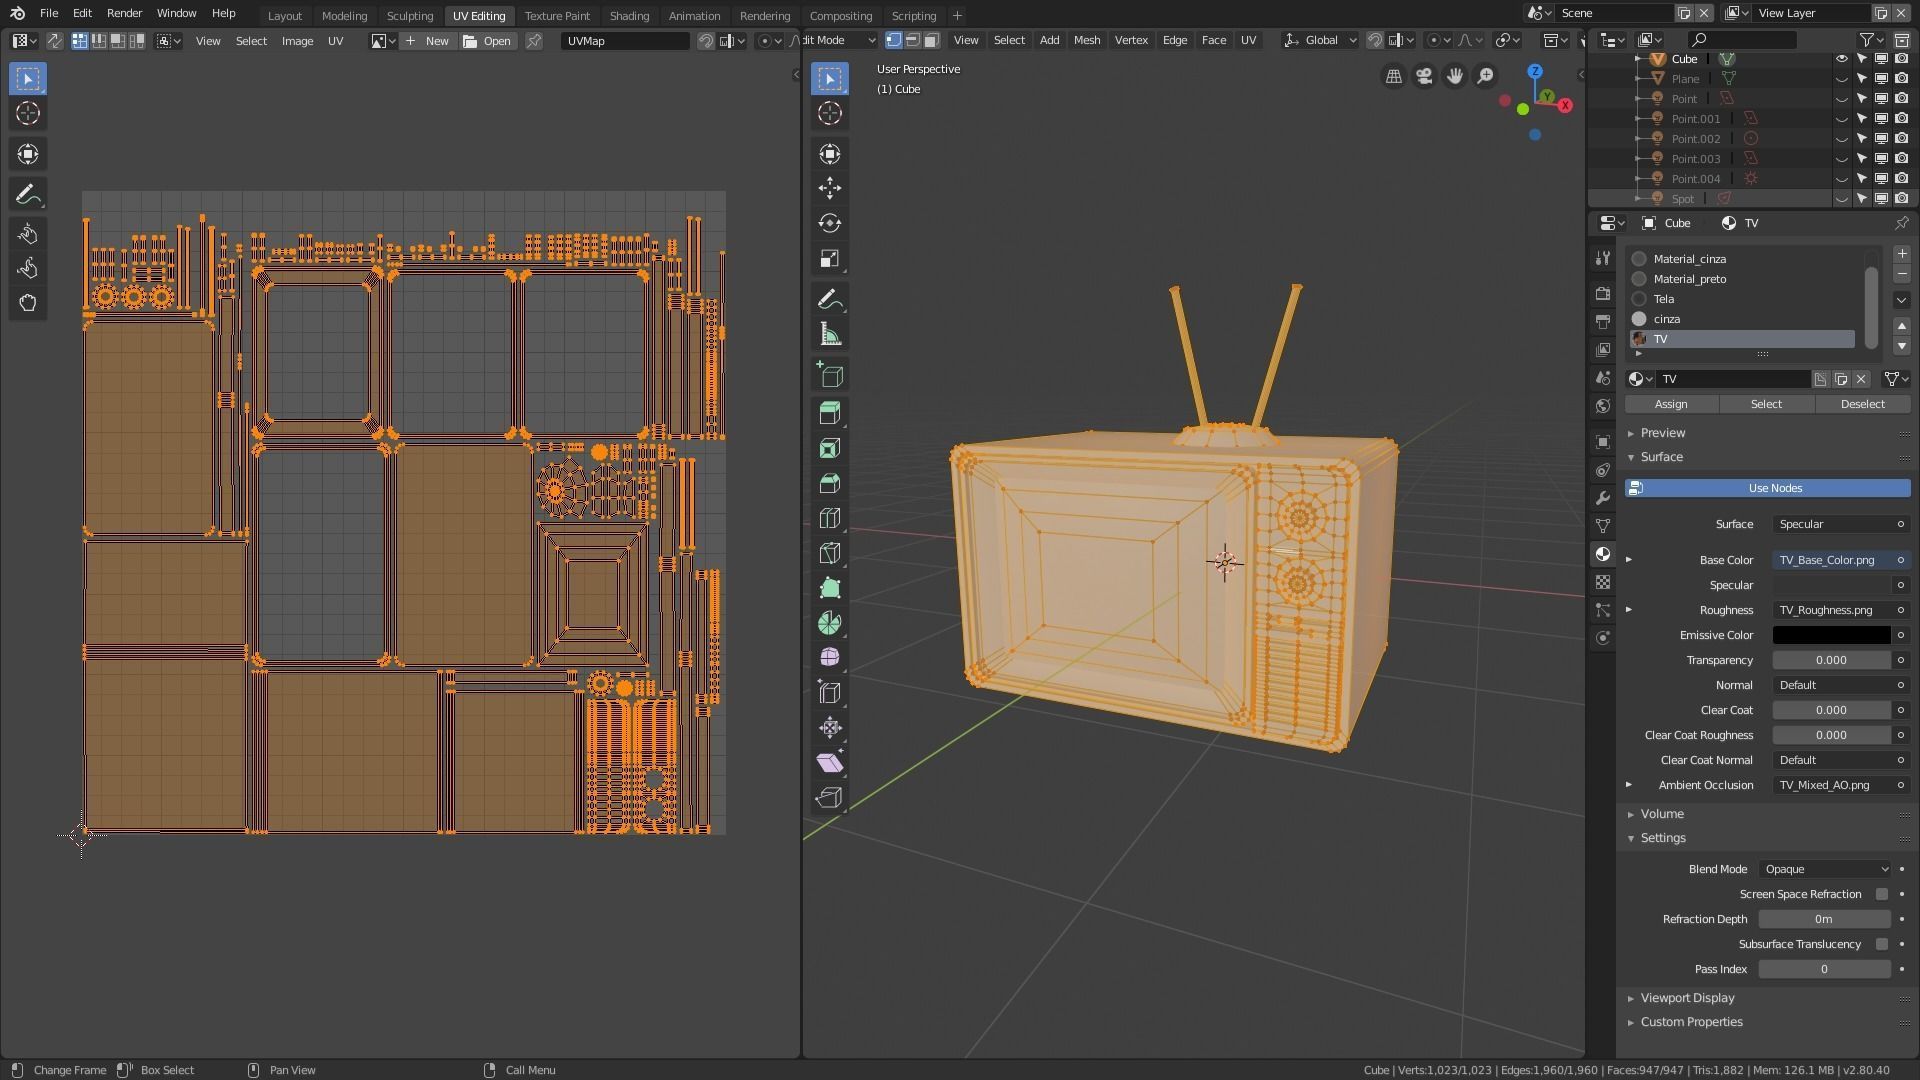Toggle visibility of Point.001 in outliner
1920x1080 pixels.
pos(1841,119)
